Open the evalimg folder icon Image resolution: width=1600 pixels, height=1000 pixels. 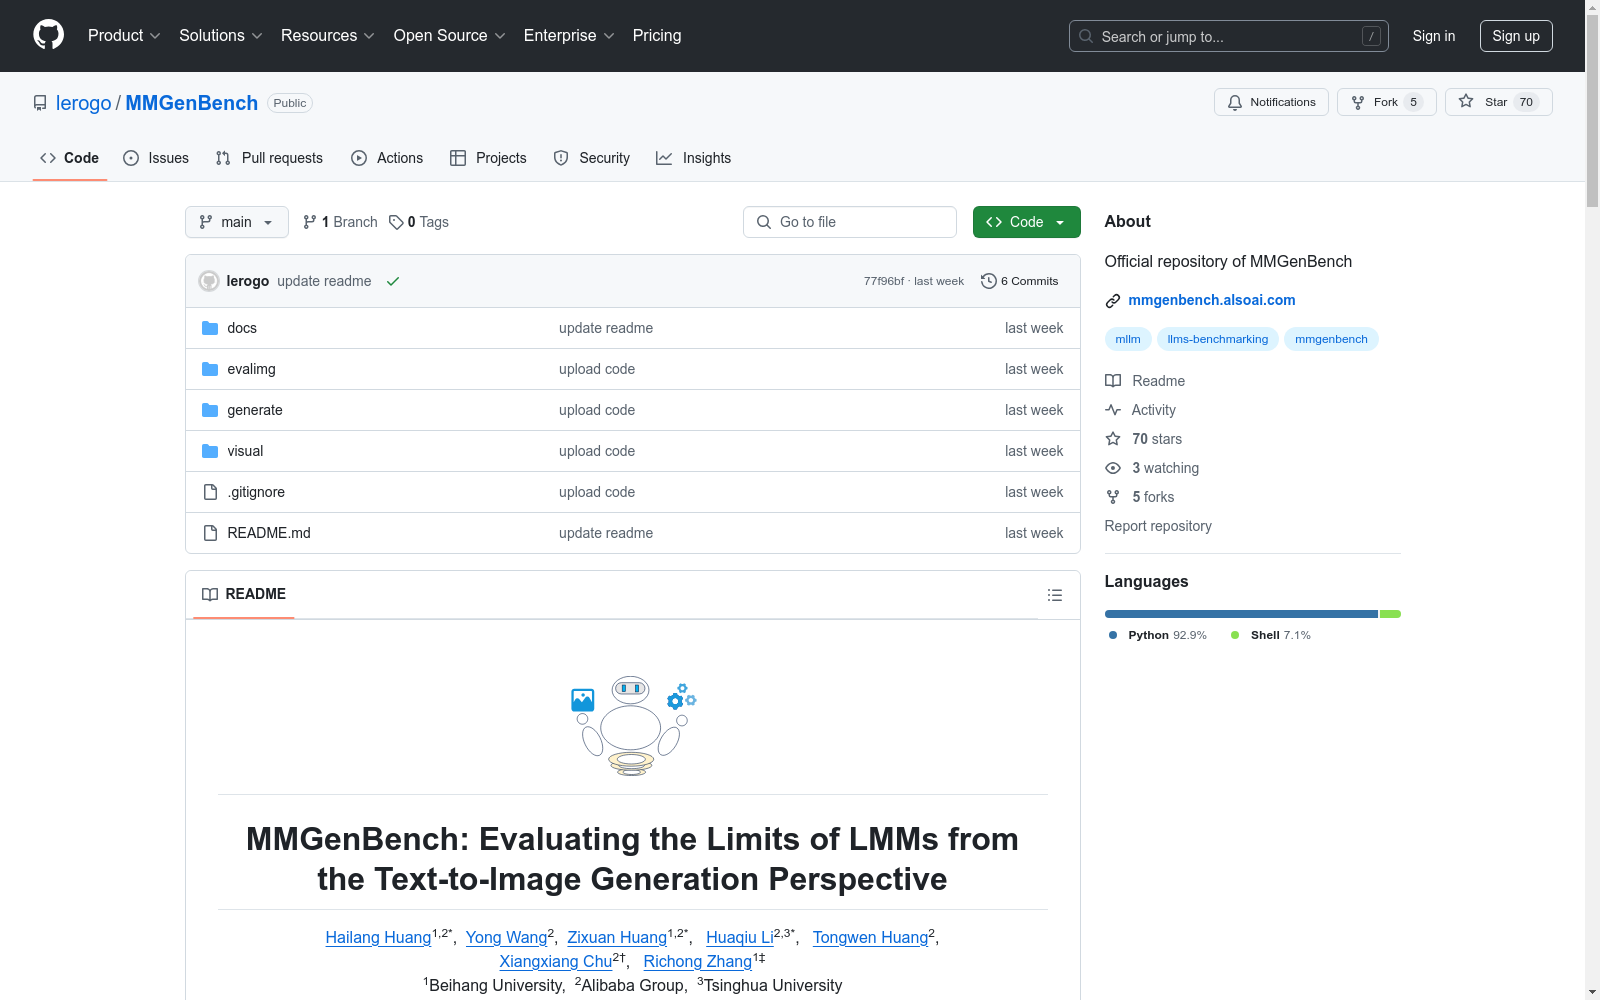pos(210,369)
